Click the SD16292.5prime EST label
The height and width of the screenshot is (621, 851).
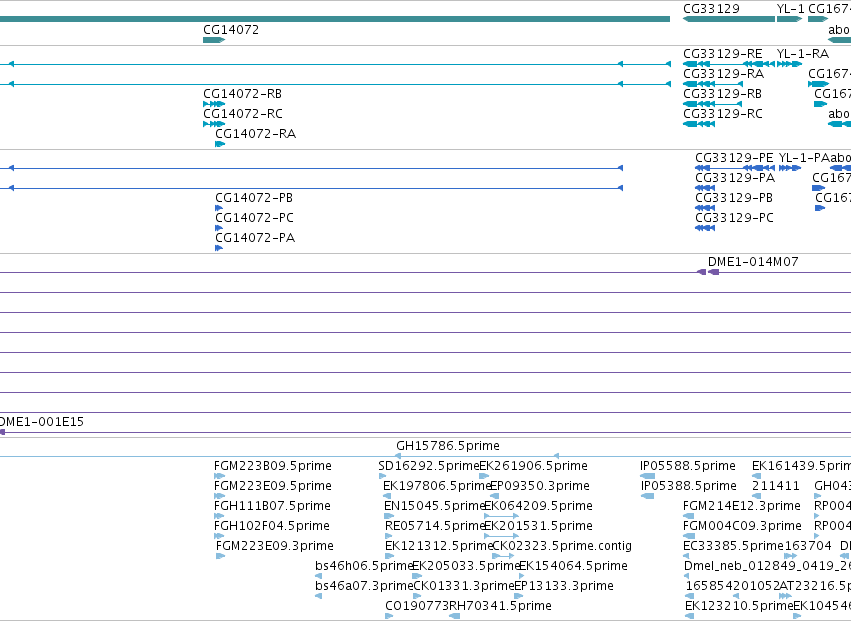click(x=429, y=466)
